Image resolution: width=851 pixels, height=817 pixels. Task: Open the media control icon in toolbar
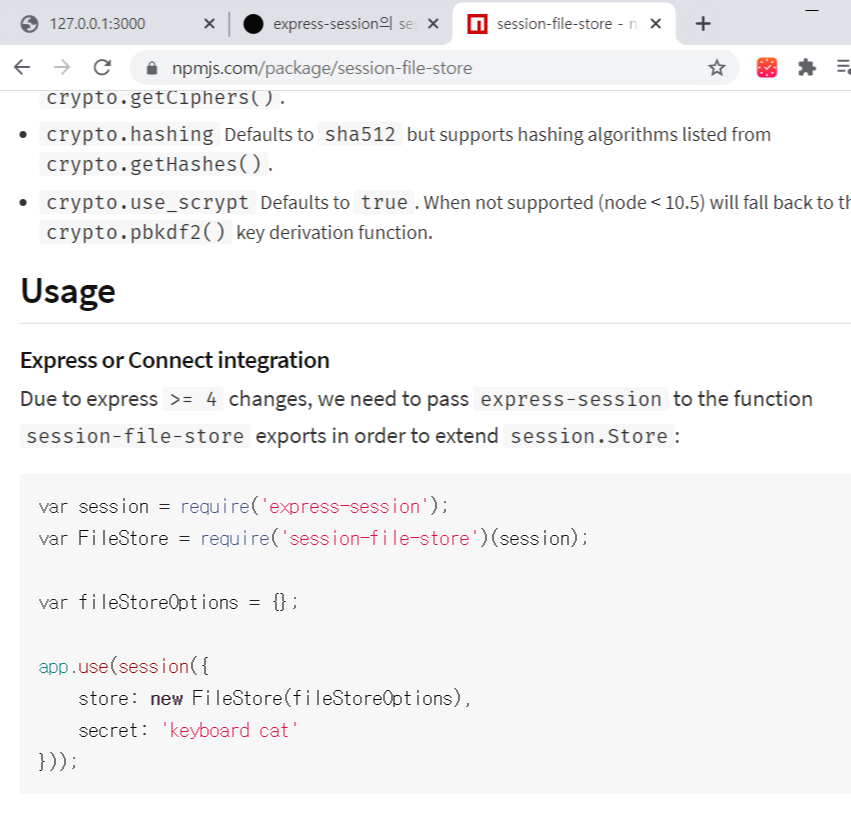pyautogui.click(x=843, y=68)
